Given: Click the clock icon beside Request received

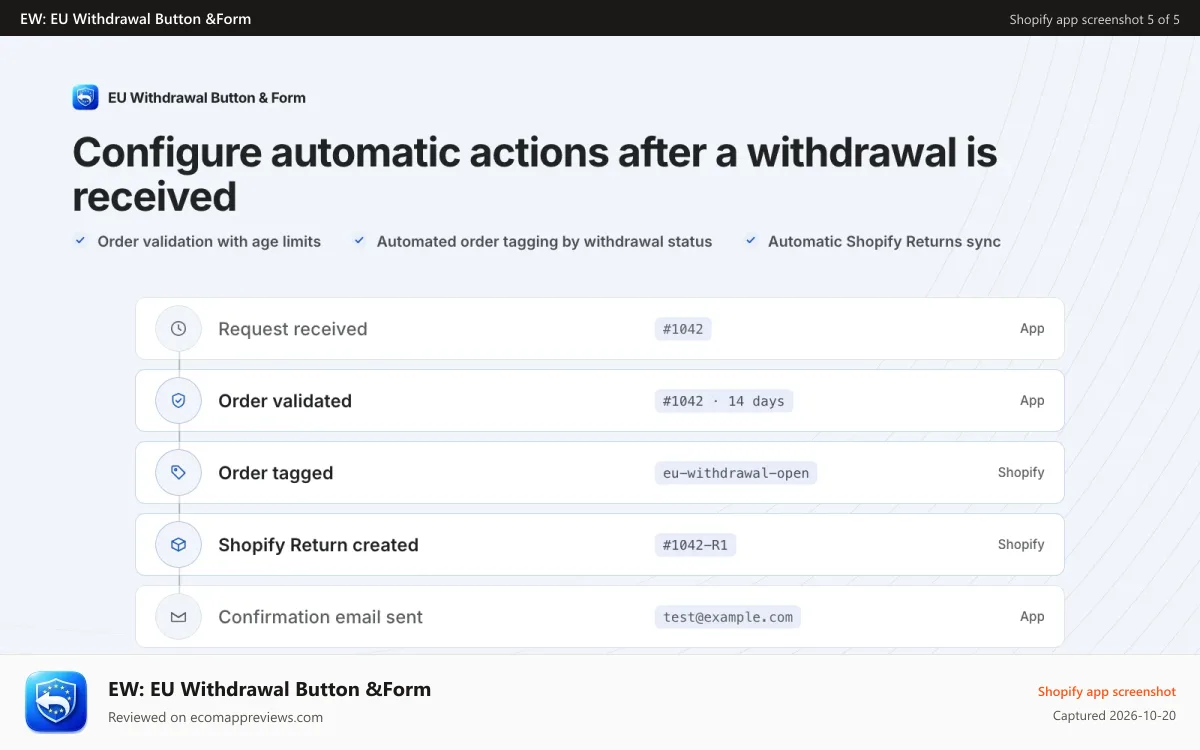Looking at the screenshot, I should tap(179, 328).
